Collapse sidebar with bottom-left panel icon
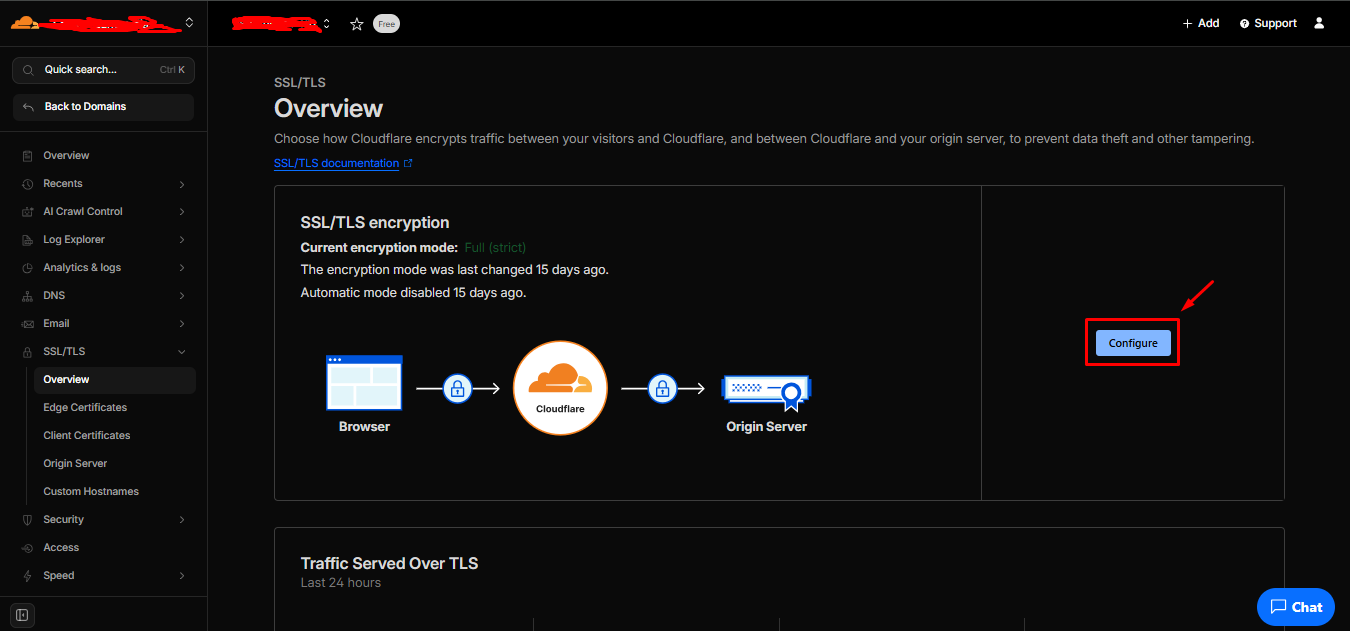 click(x=22, y=614)
